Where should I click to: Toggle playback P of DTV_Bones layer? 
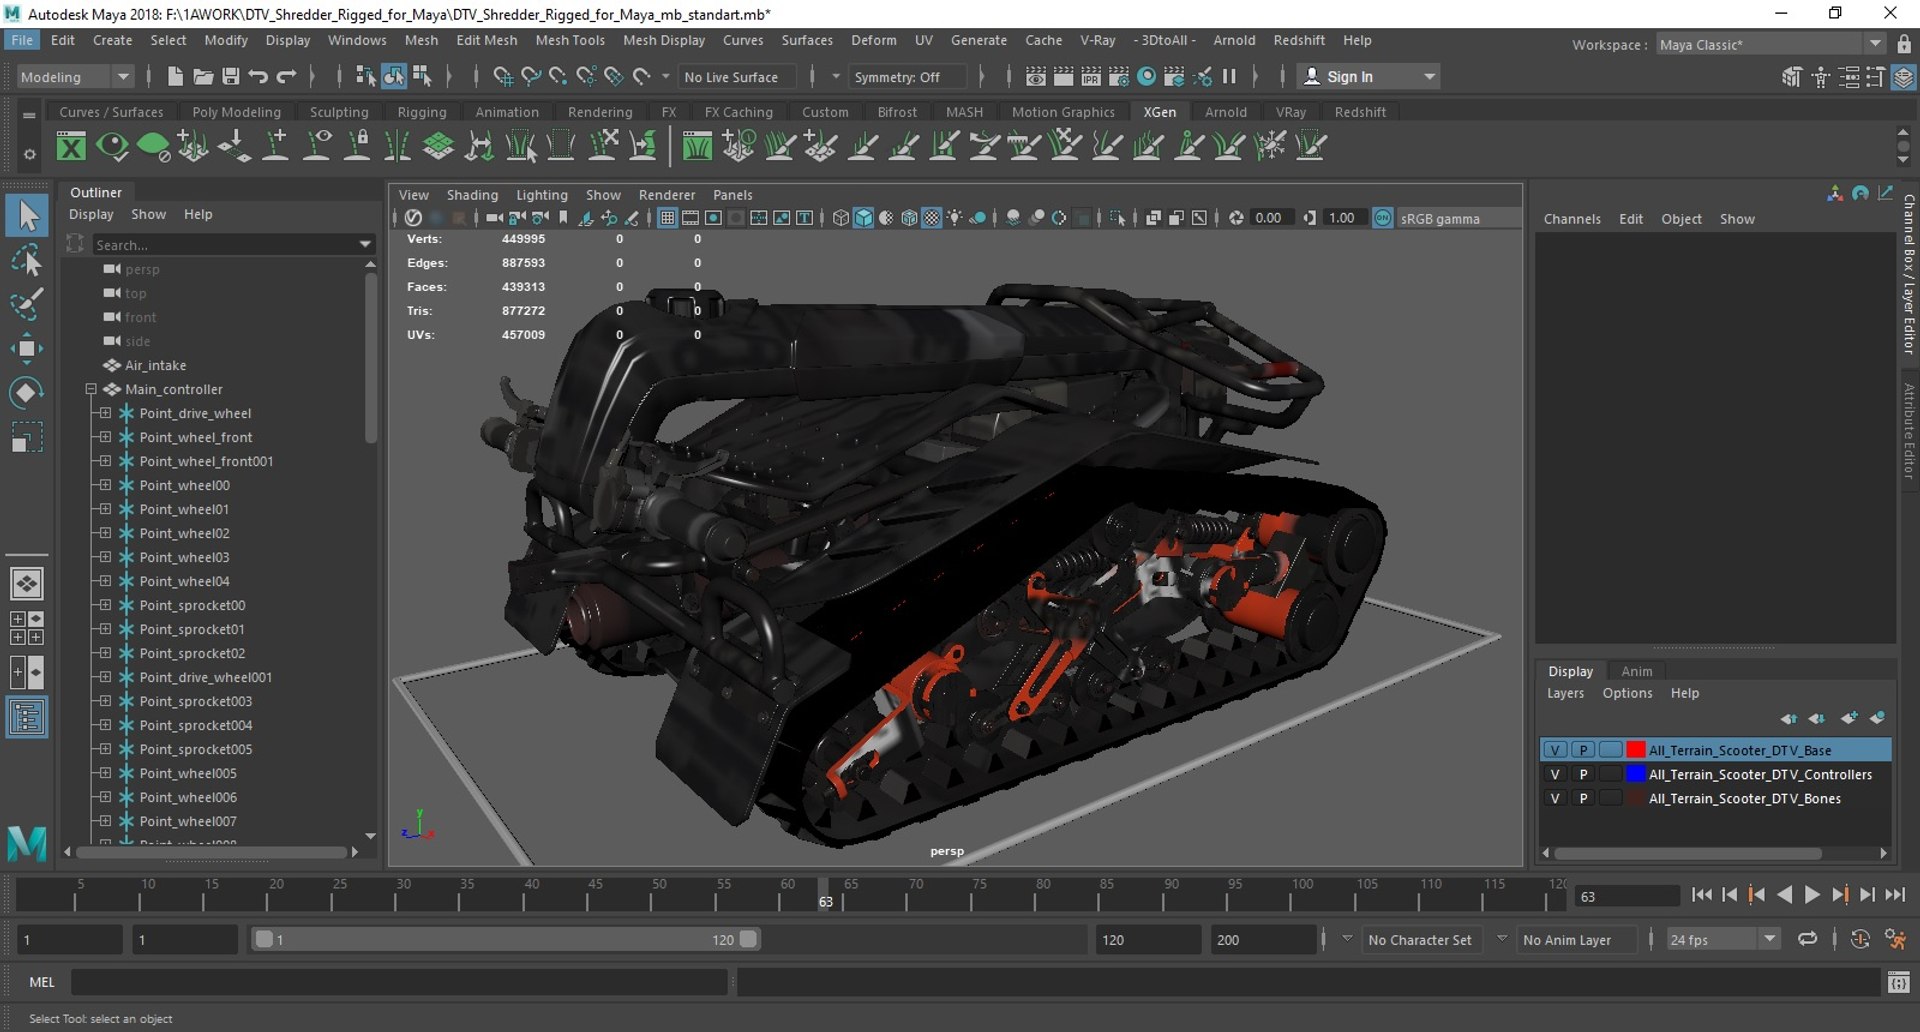click(x=1583, y=798)
